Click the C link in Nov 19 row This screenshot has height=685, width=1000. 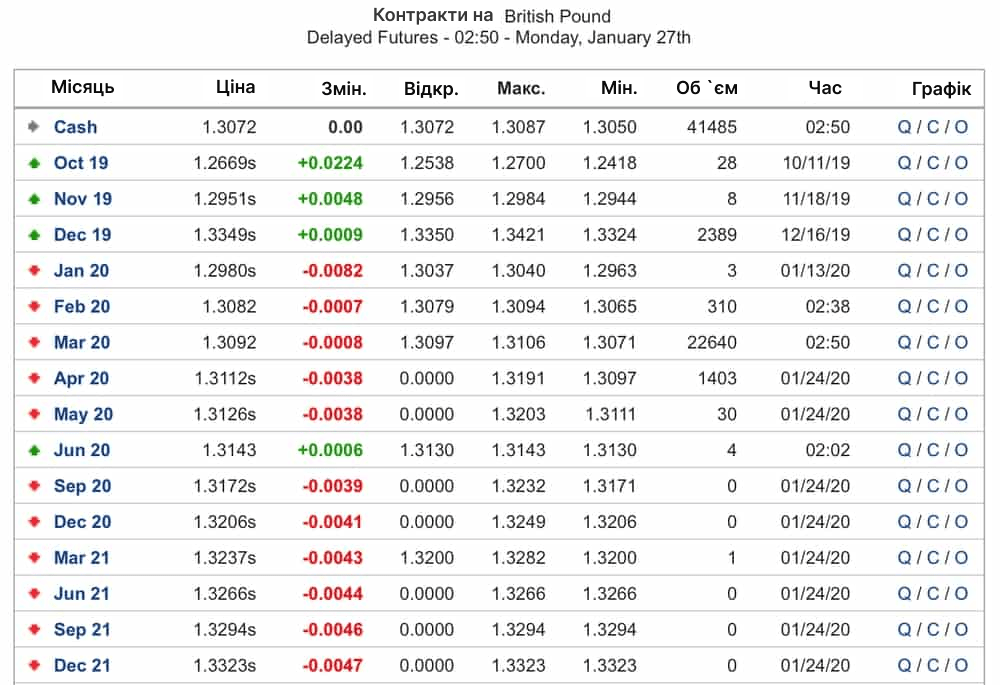click(932, 198)
